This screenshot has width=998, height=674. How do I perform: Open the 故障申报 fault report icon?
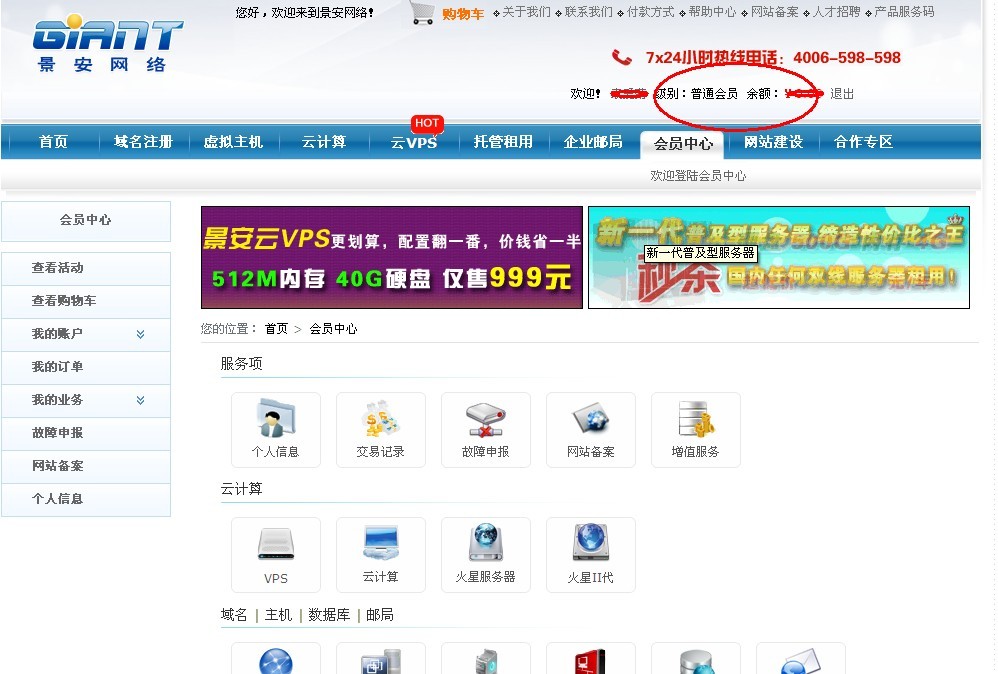point(486,430)
